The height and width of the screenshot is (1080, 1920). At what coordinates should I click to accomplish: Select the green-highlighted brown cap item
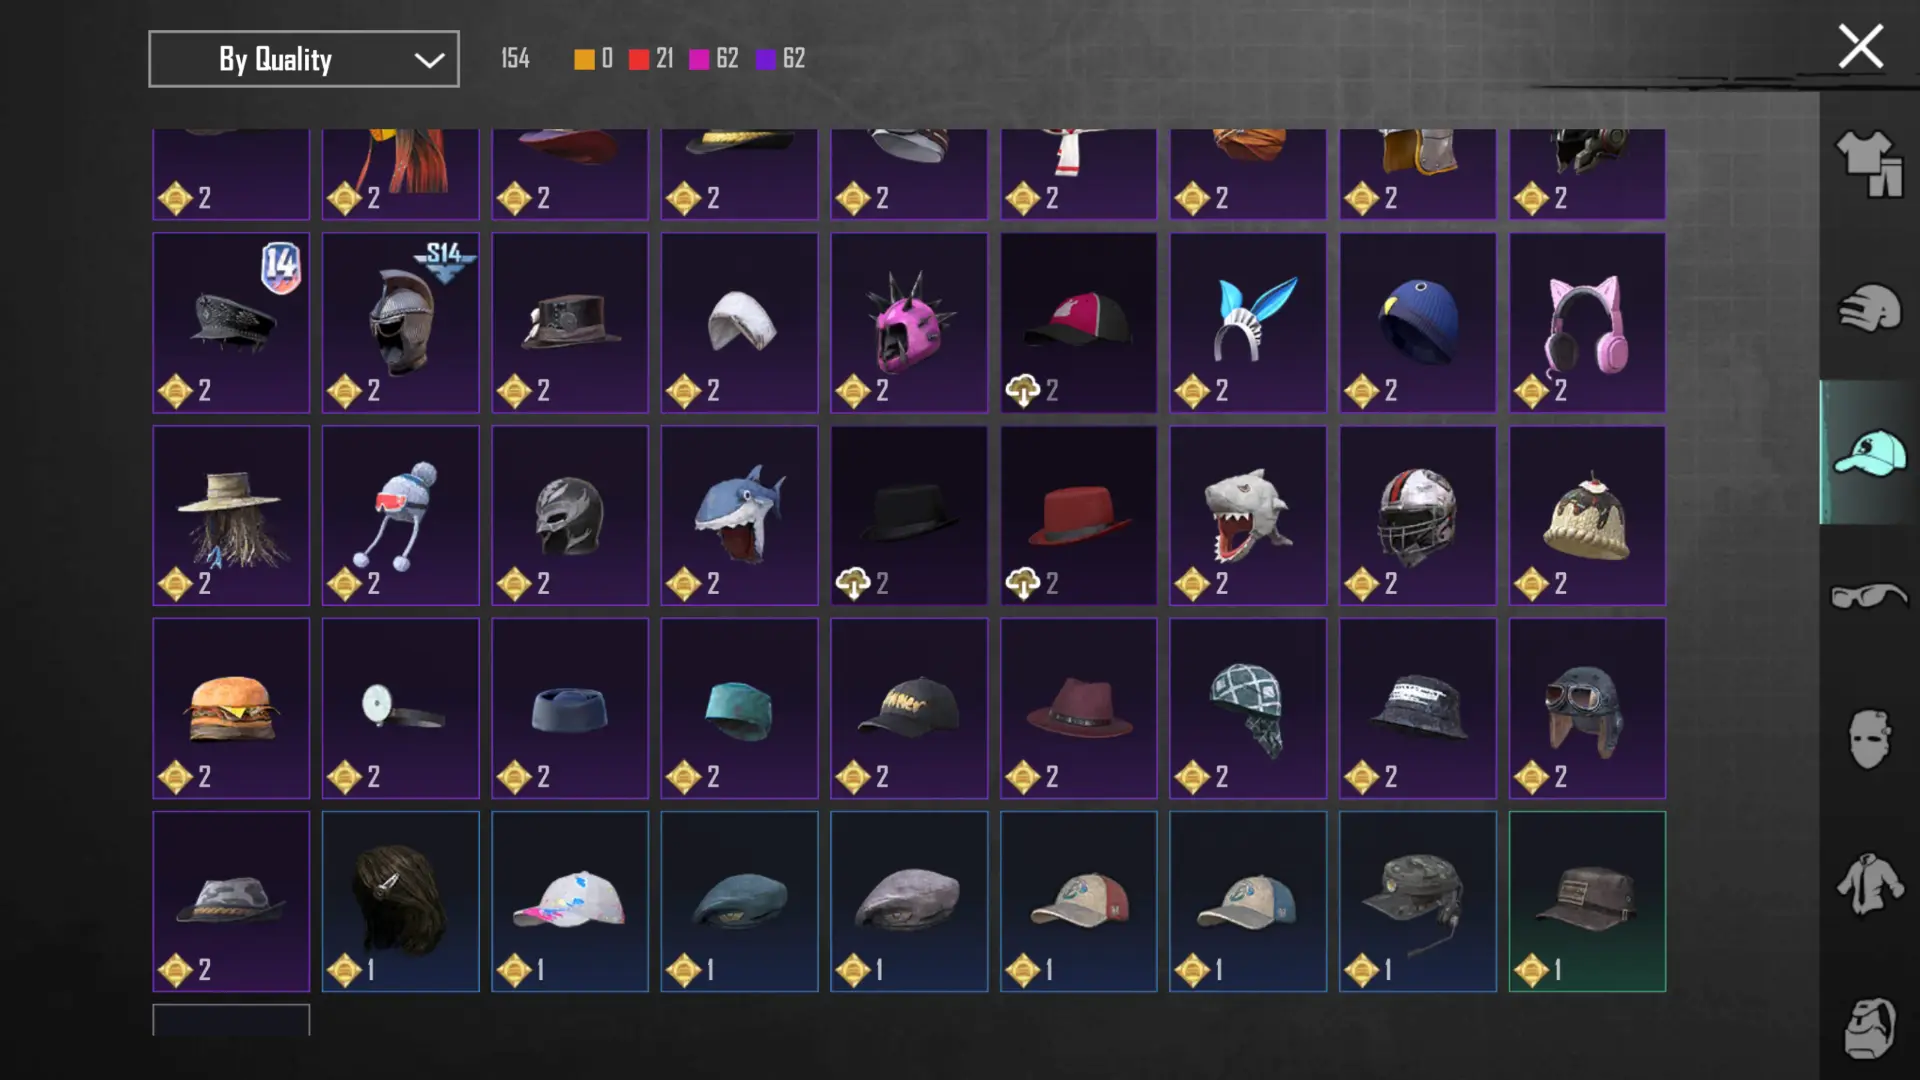click(1587, 902)
